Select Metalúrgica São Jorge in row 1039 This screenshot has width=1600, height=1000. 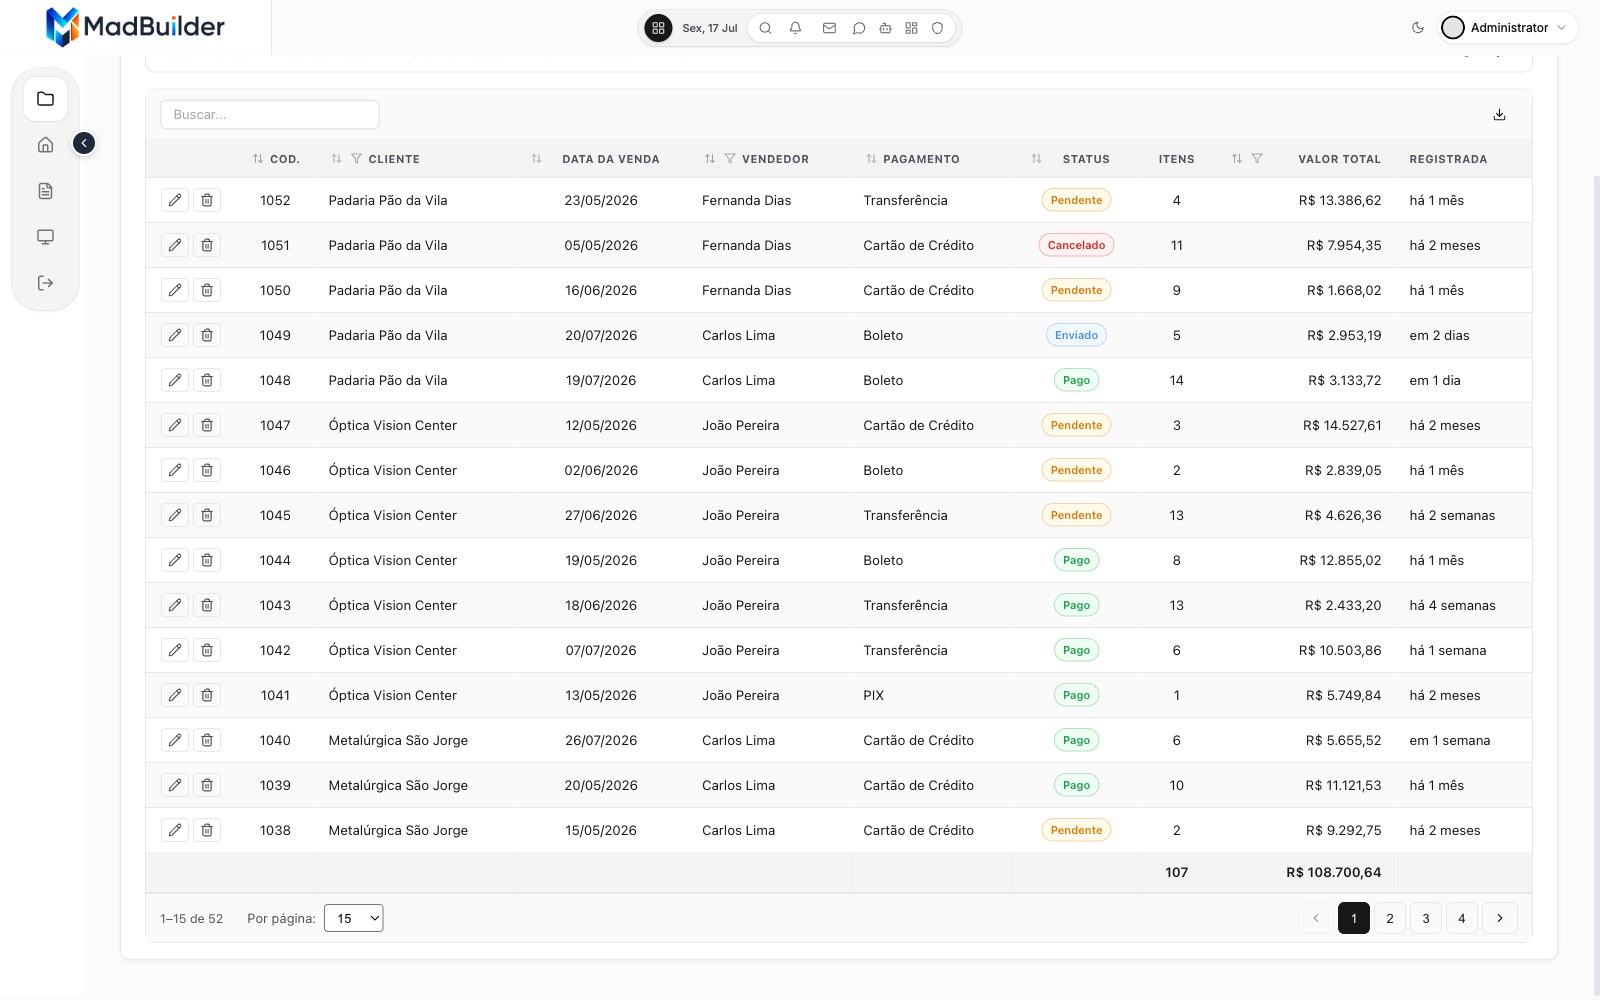pyautogui.click(x=398, y=785)
